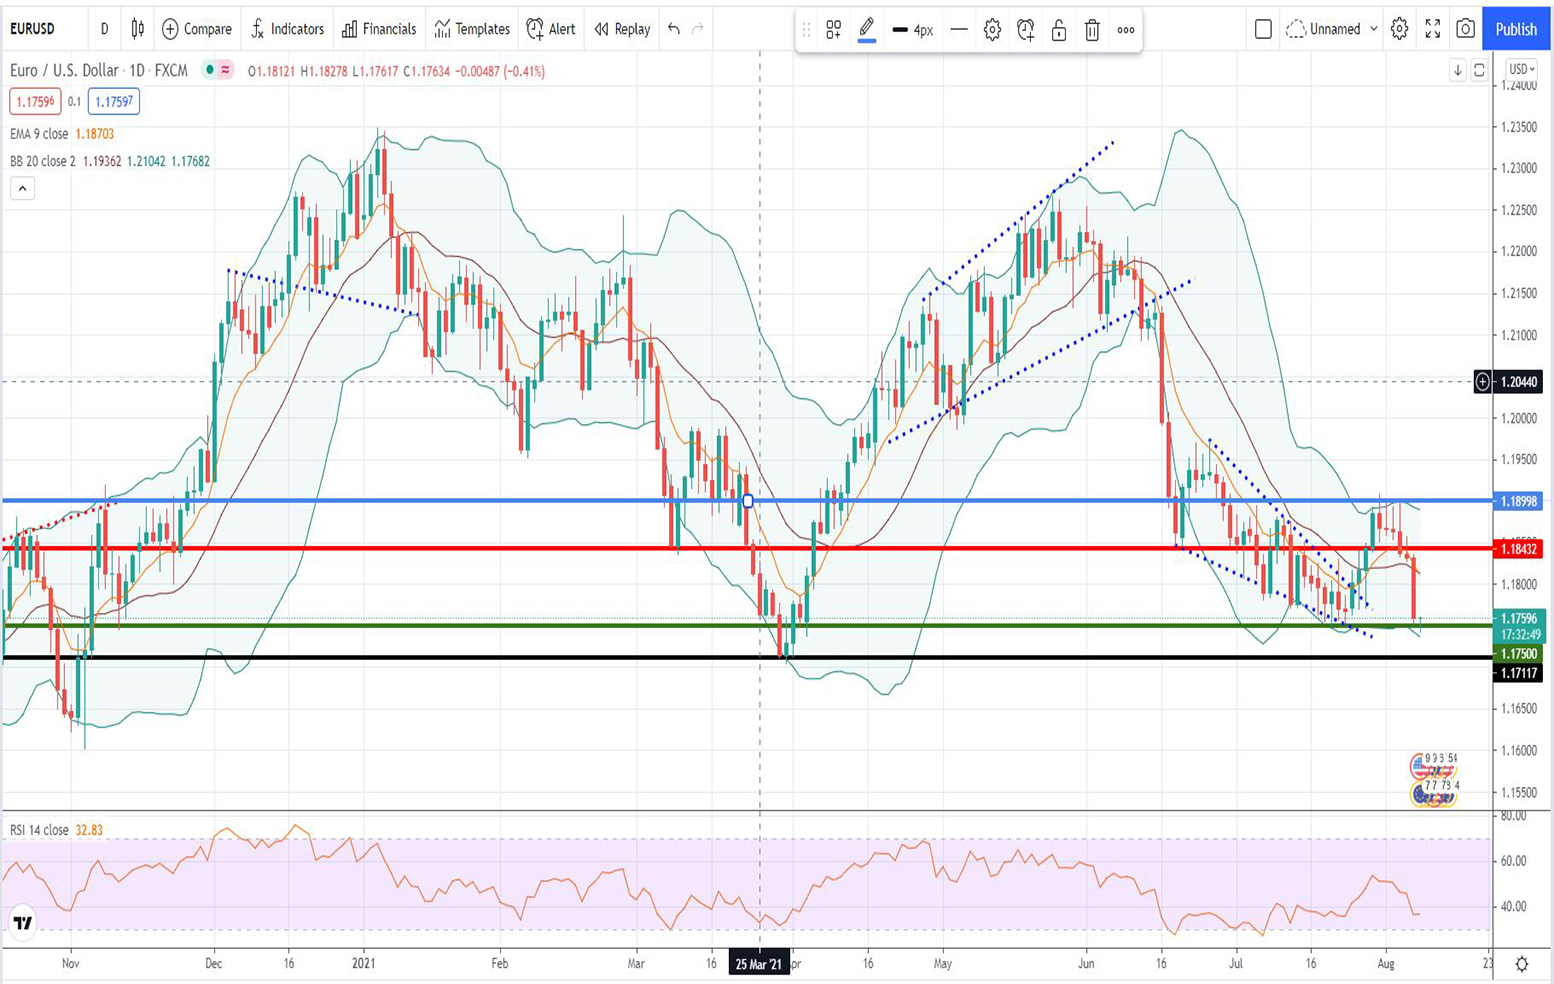Toggle the auto-scale icon beside USD
This screenshot has width=1554, height=984.
pyautogui.click(x=1479, y=69)
